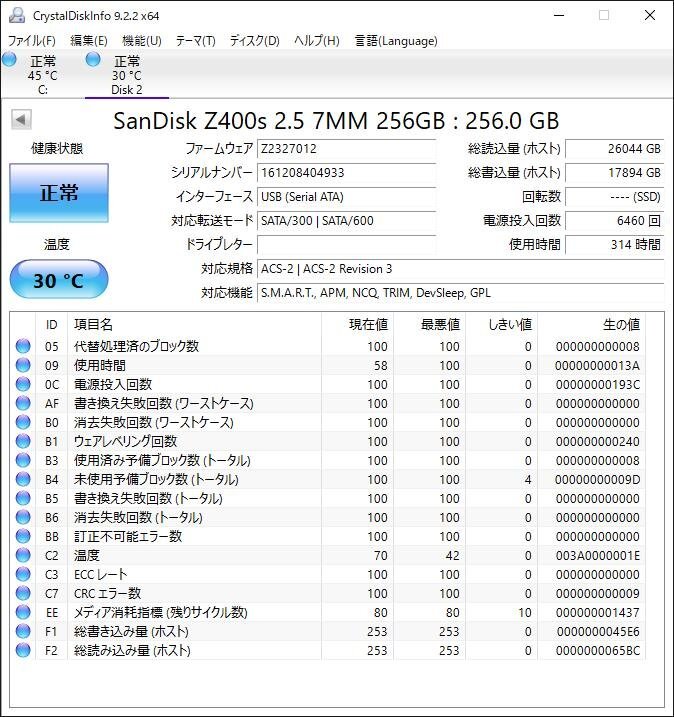Click serial number field 161208404933
674x717 pixels.
pos(346,173)
